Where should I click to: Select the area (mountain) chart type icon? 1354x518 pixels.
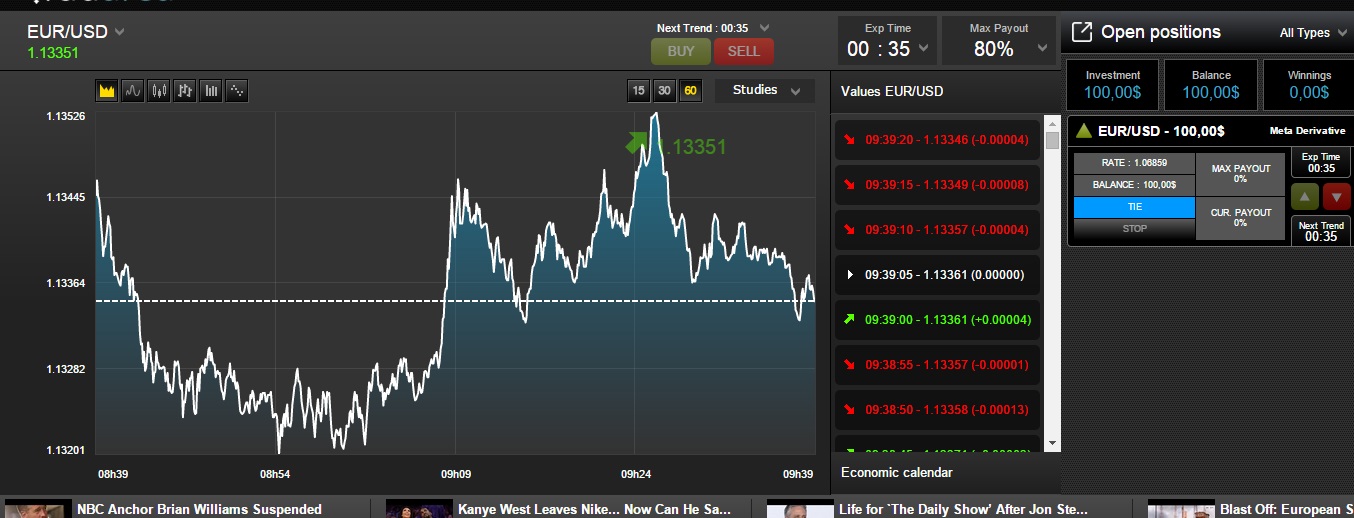point(107,91)
